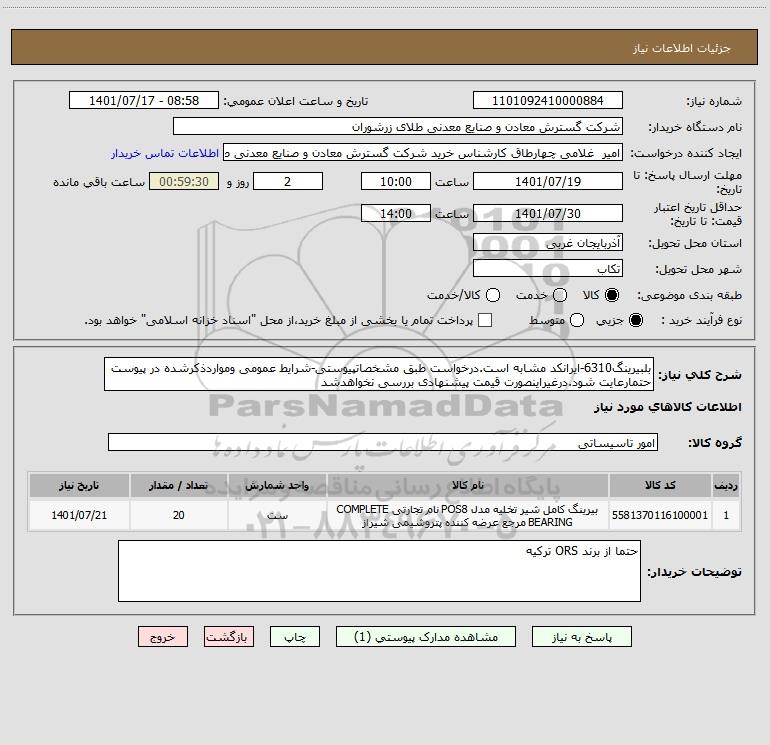This screenshot has width=770, height=745.
Task: Click the remaining days field showing 2
Action: [288, 181]
